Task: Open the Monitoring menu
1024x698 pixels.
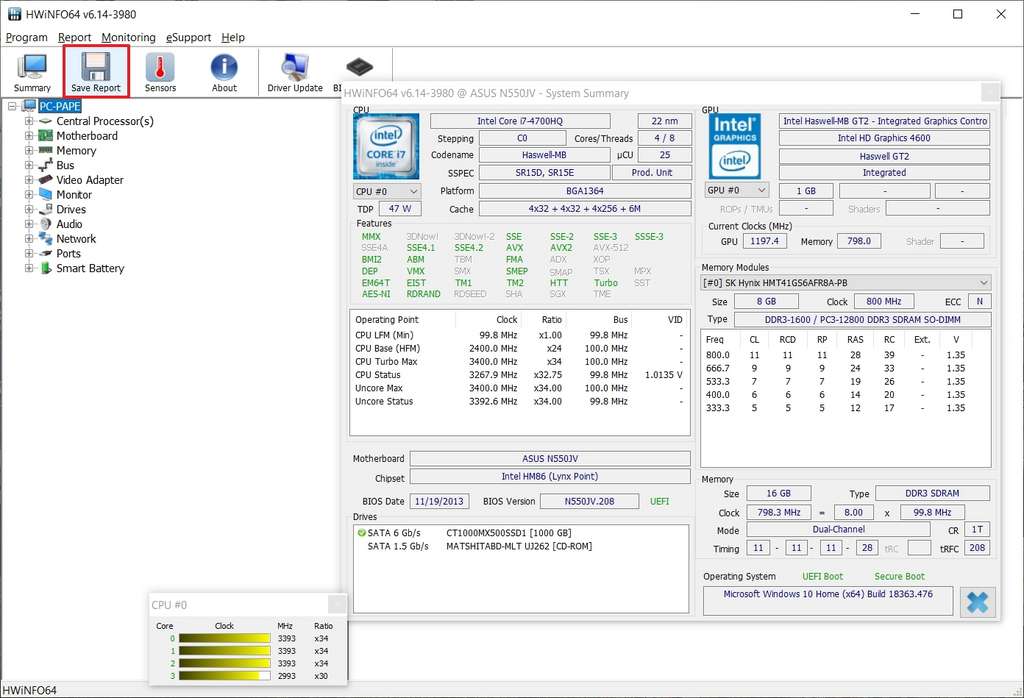Action: point(128,37)
